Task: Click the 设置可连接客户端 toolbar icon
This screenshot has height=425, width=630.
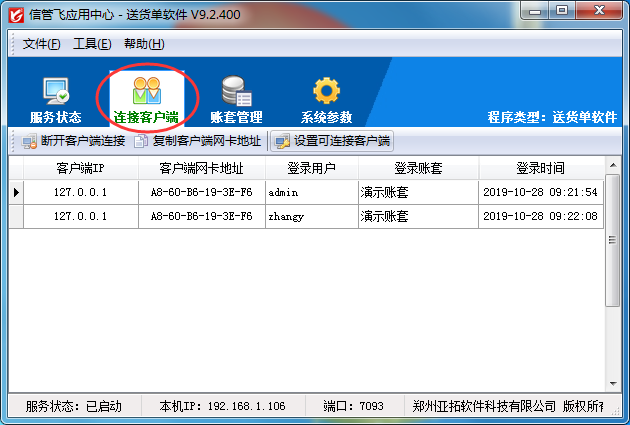Action: (x=281, y=141)
